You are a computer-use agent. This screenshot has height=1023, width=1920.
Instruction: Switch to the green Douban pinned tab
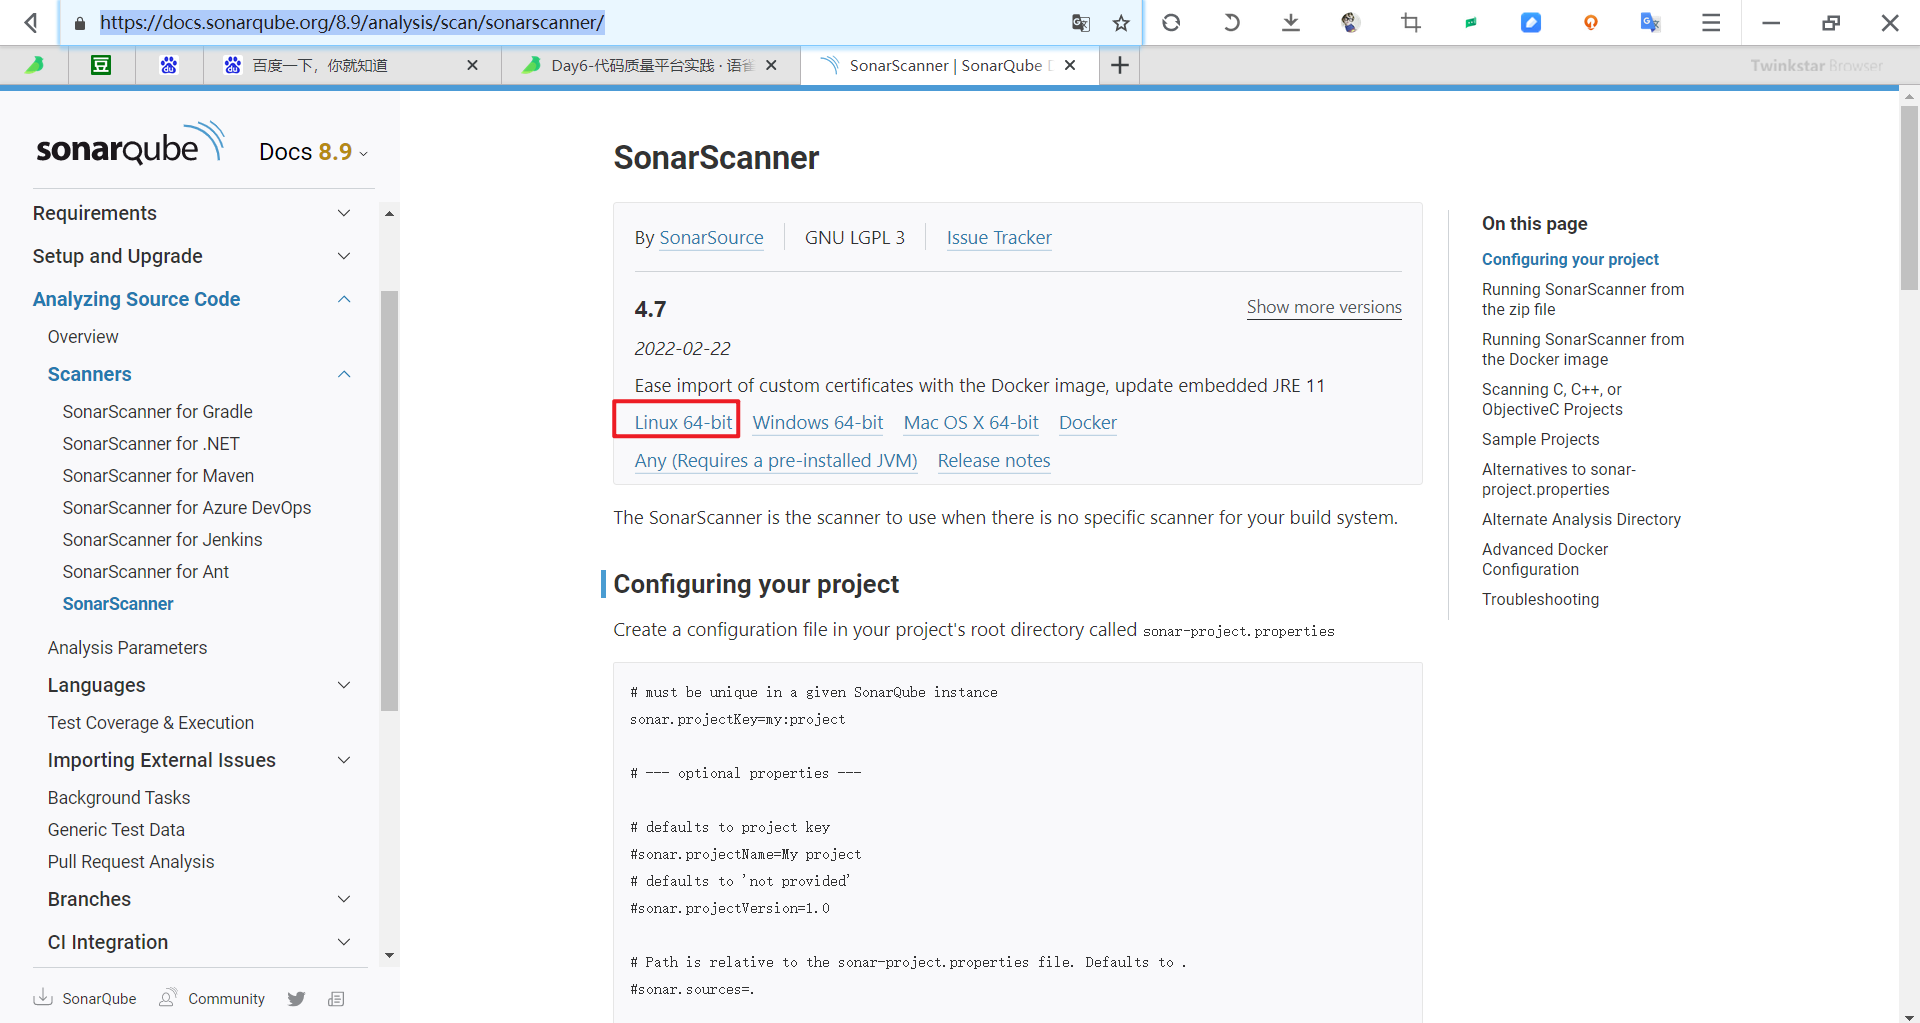[x=101, y=65]
